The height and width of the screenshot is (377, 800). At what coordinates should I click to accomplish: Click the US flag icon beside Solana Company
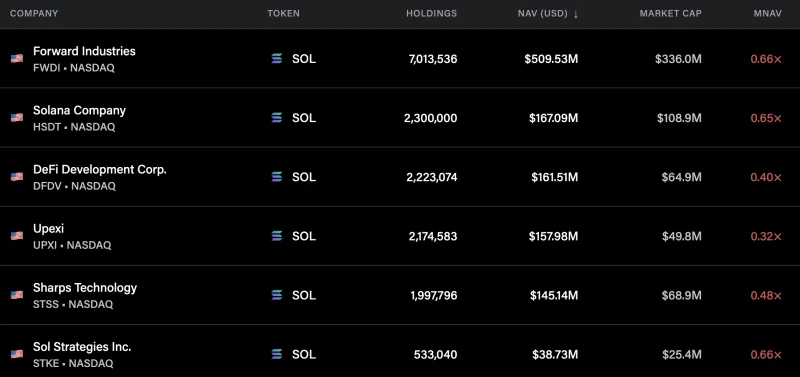17,118
